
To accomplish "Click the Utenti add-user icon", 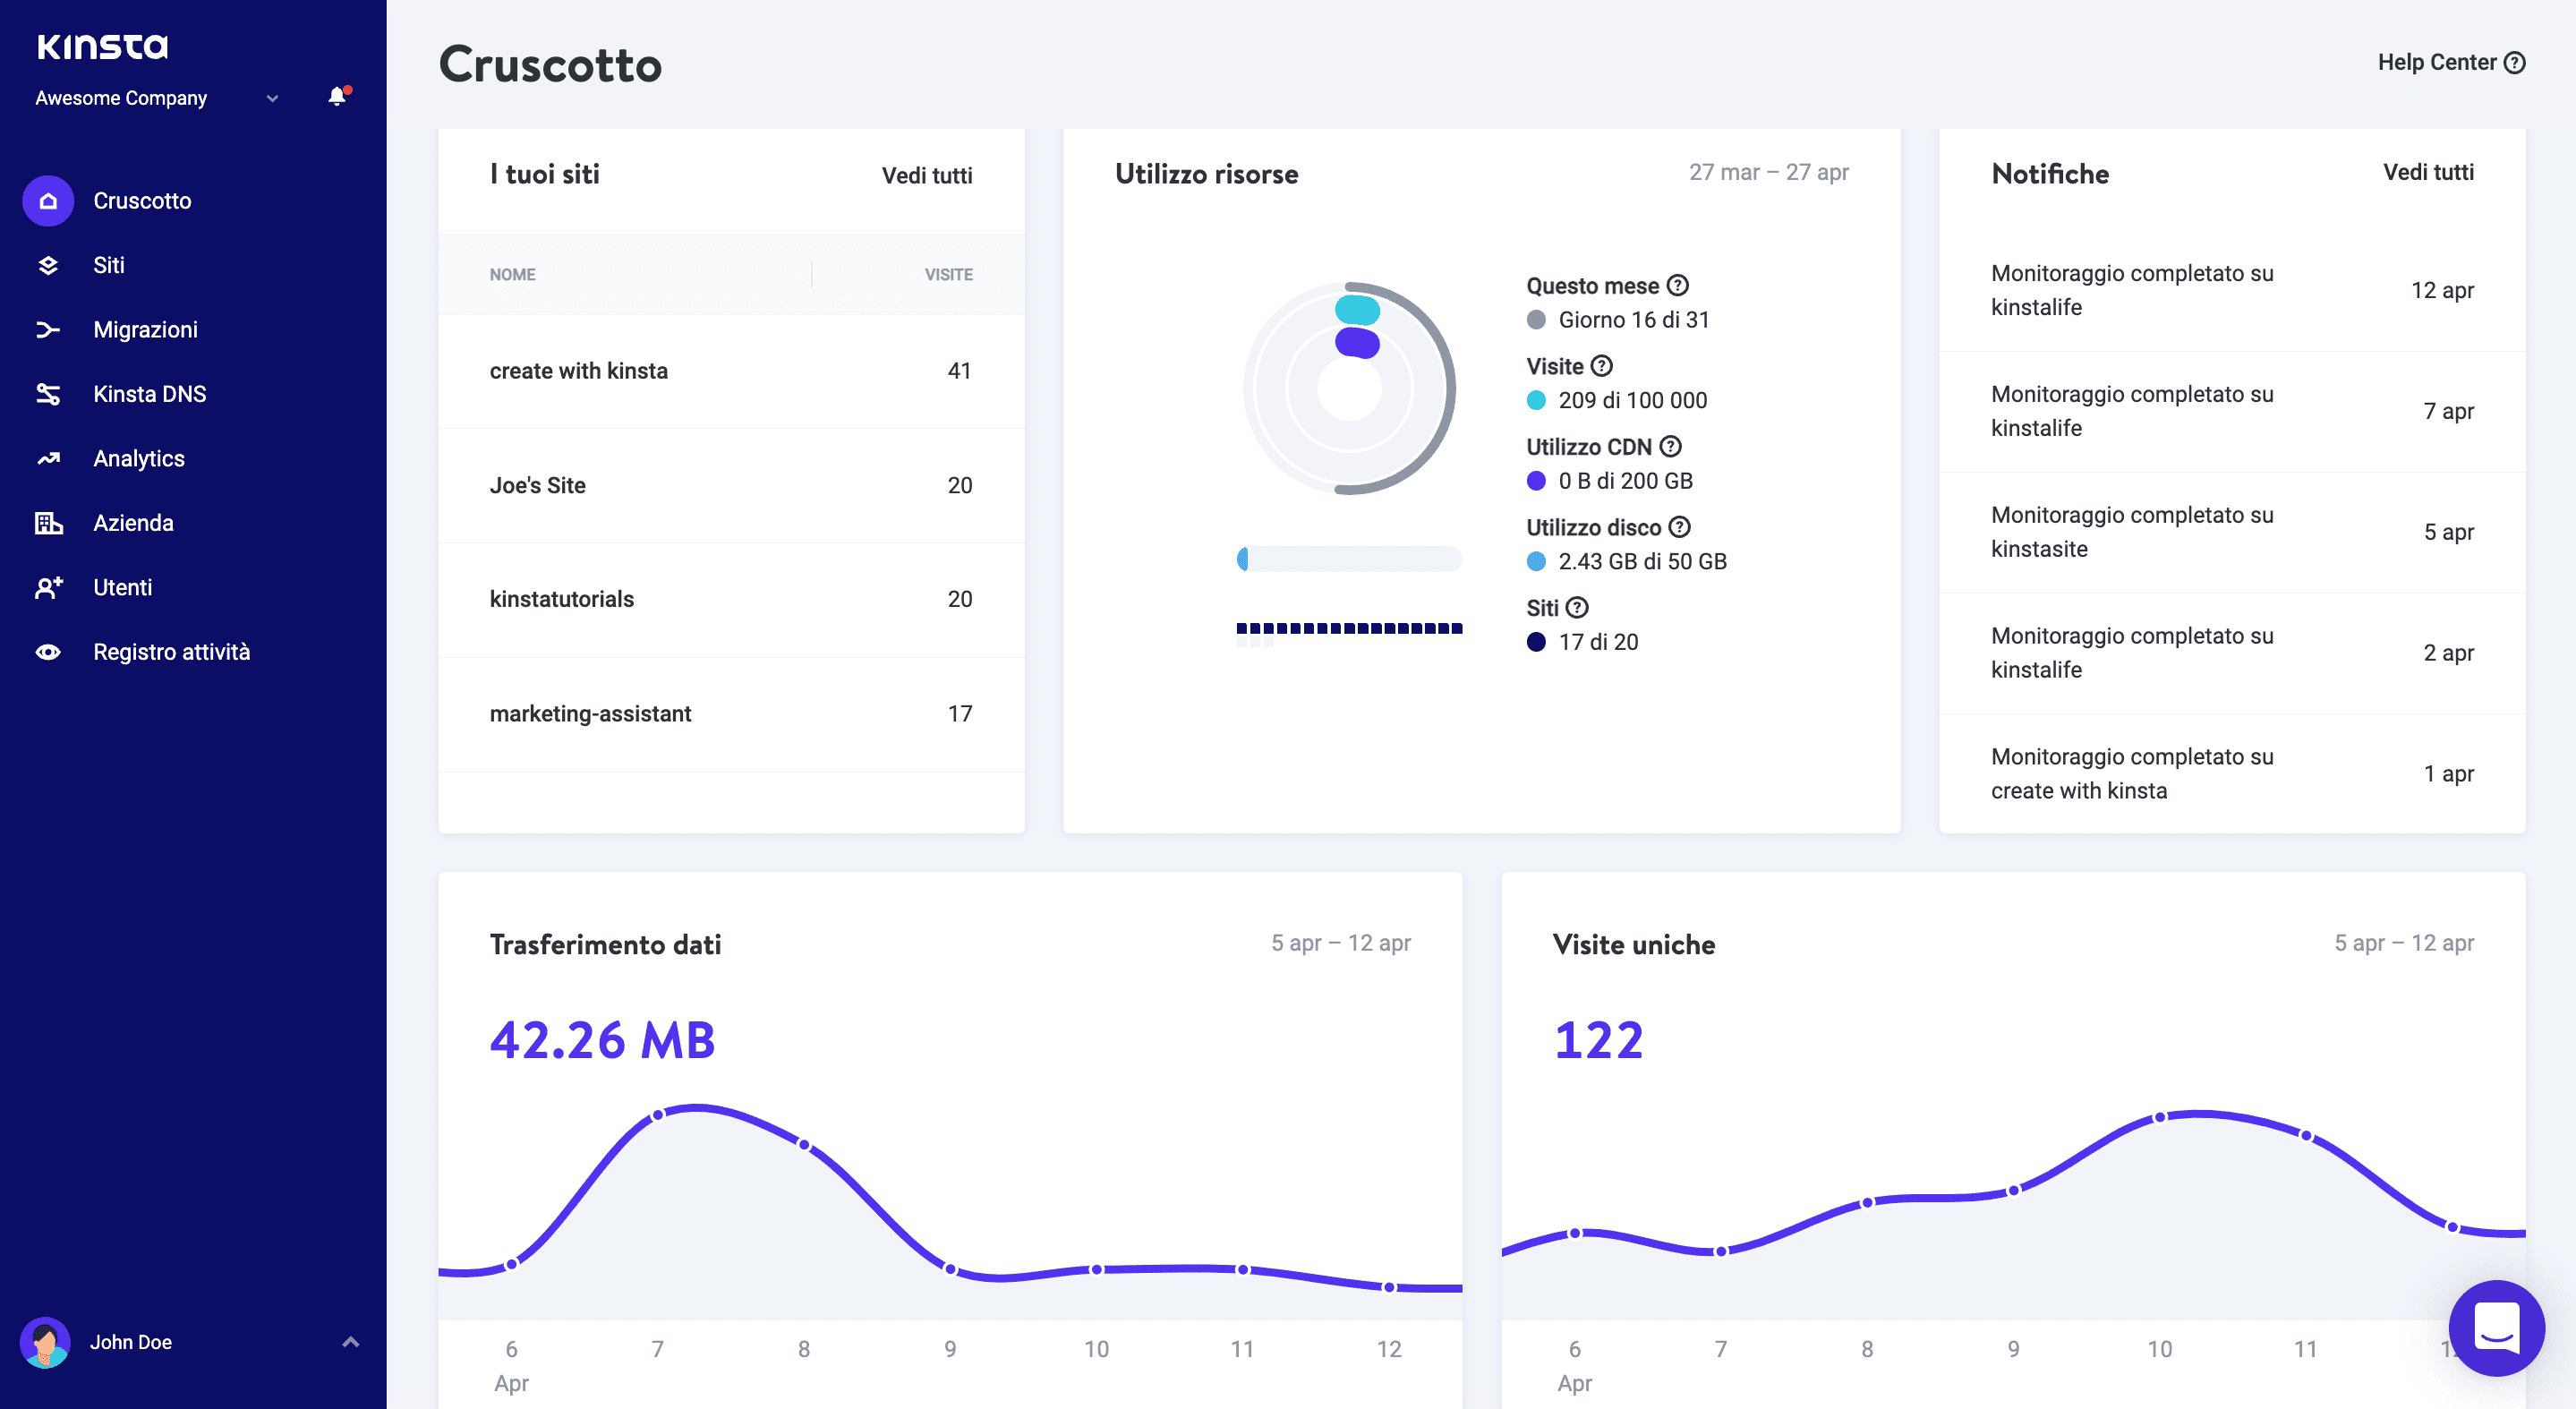I will tap(48, 588).
